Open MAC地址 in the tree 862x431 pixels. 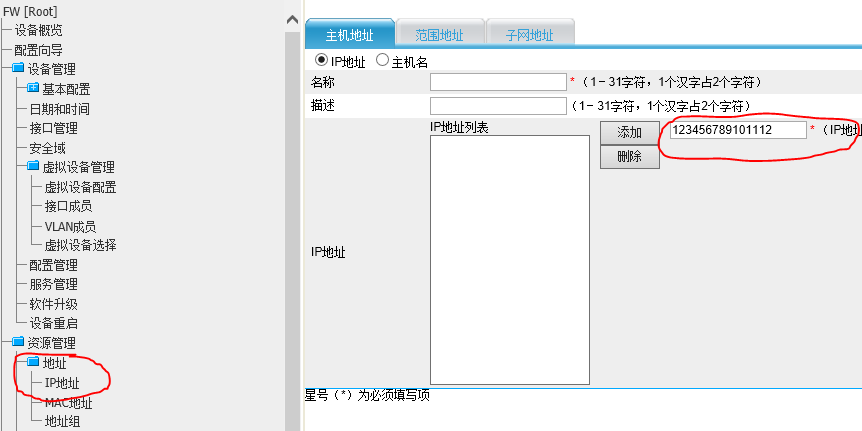click(68, 402)
